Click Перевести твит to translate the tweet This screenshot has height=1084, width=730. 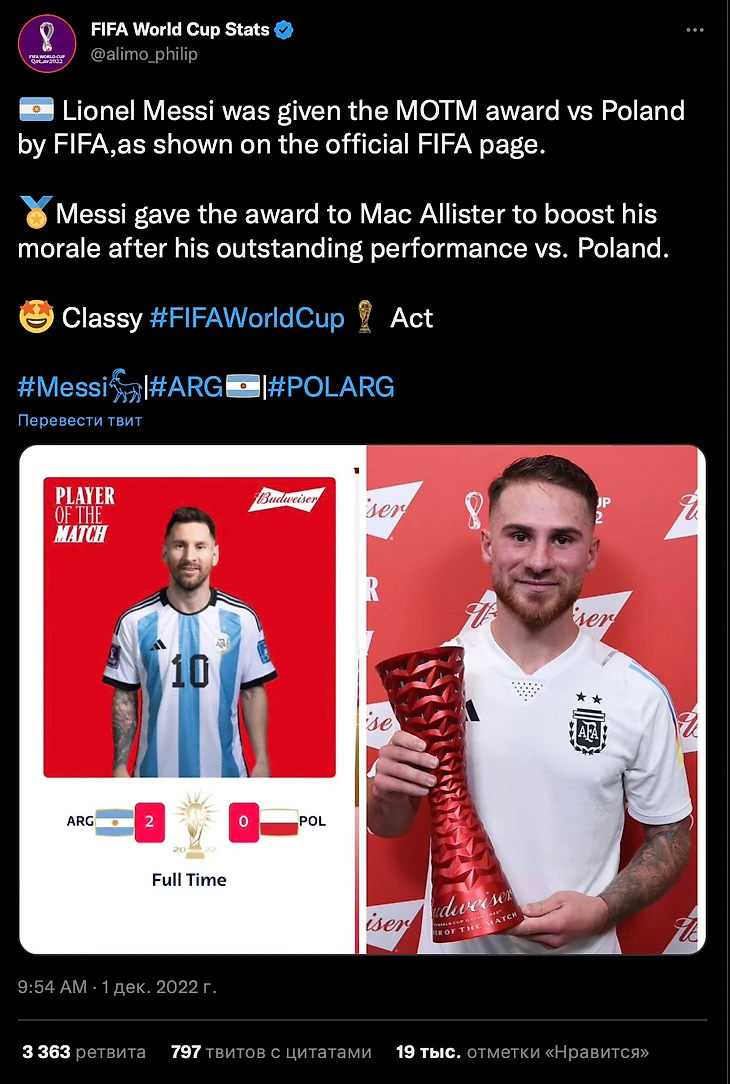(x=80, y=420)
